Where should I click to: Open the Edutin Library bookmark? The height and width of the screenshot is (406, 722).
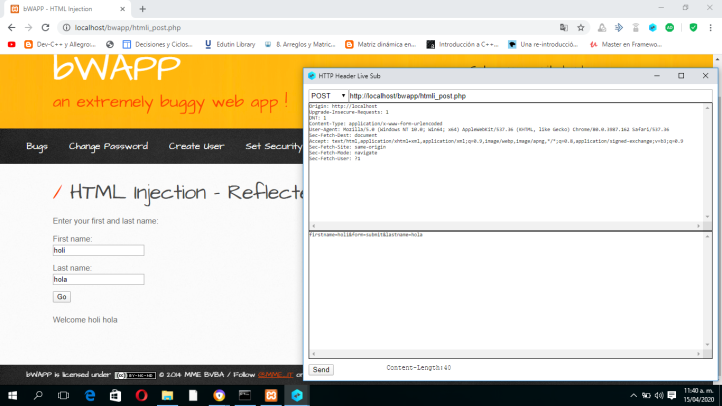click(230, 45)
